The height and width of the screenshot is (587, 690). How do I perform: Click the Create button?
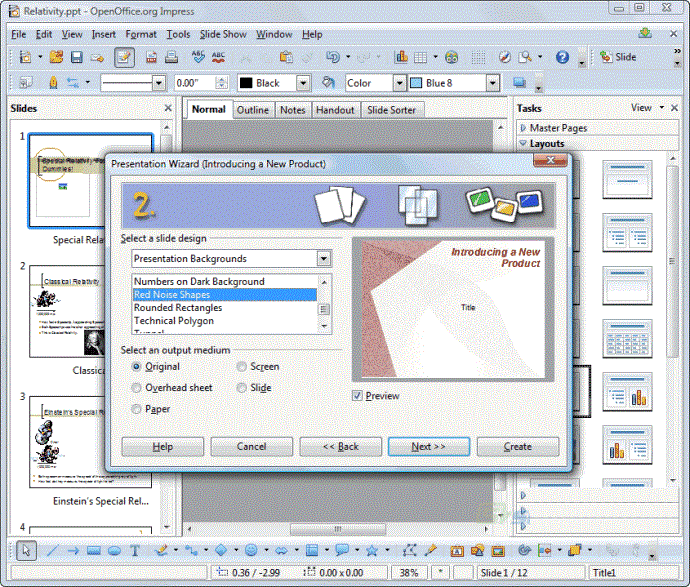(x=517, y=446)
